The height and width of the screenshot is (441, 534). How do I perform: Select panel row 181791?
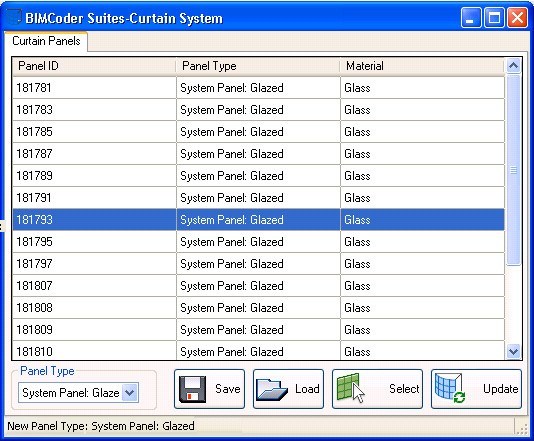[x=258, y=198]
